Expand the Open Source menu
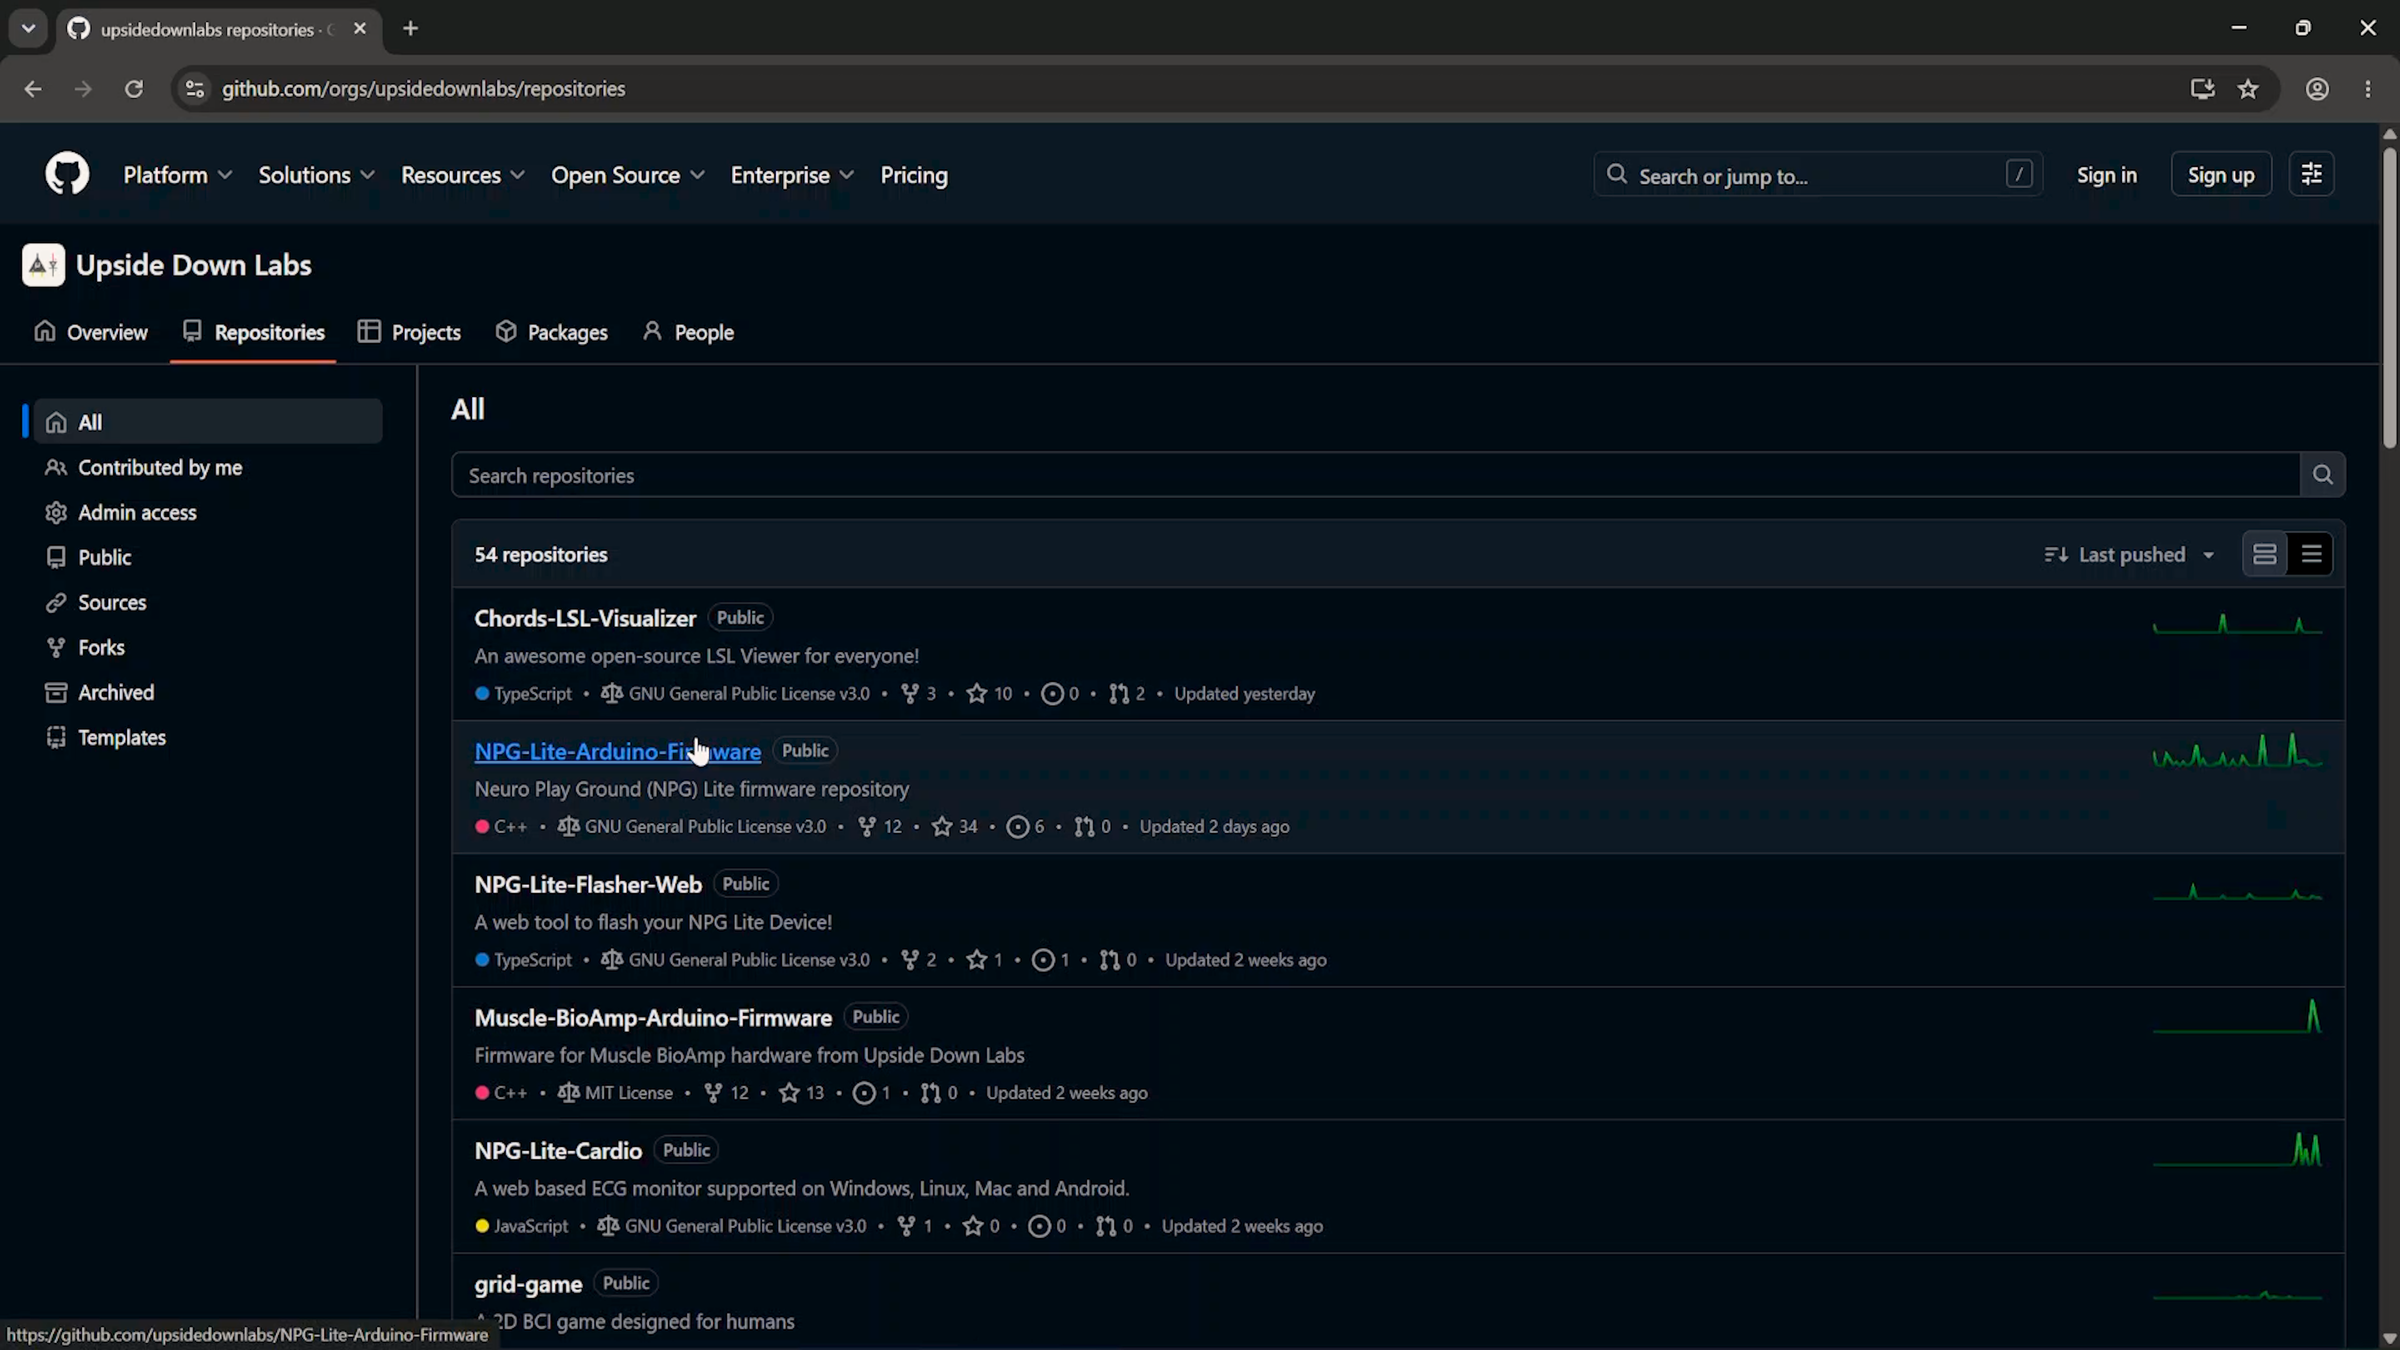The width and height of the screenshot is (2400, 1350). [x=628, y=175]
